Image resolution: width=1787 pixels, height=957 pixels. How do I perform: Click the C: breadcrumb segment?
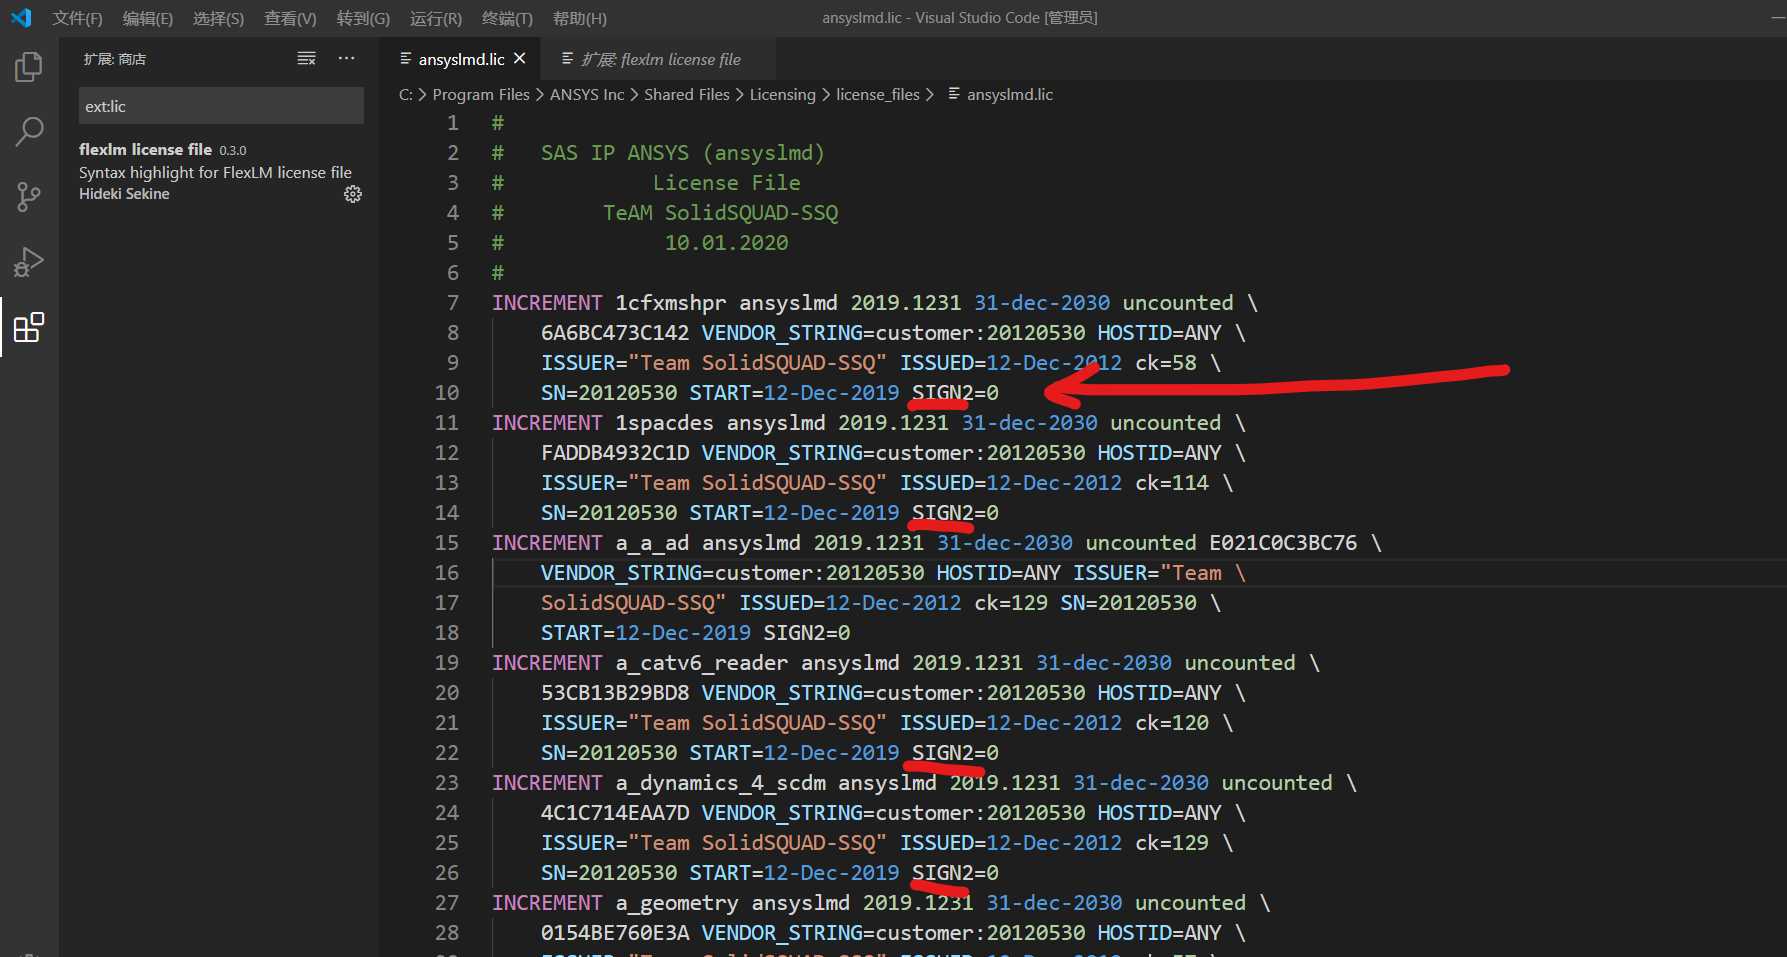click(405, 94)
